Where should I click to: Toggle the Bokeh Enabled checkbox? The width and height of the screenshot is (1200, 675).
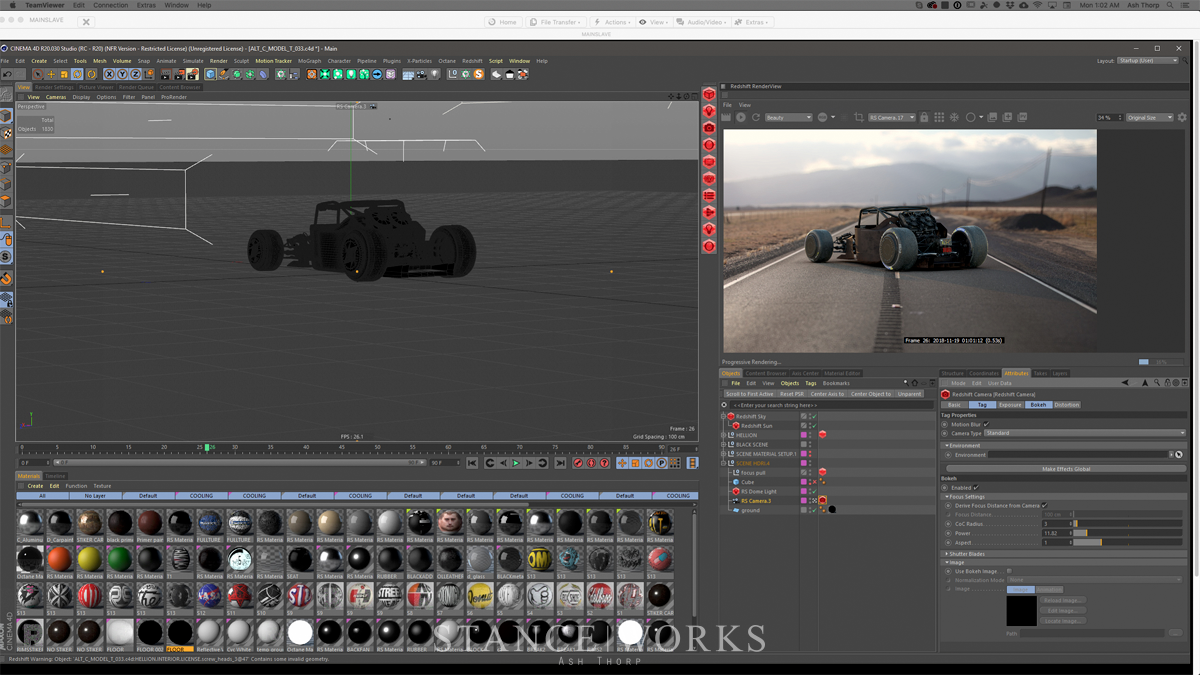(975, 487)
